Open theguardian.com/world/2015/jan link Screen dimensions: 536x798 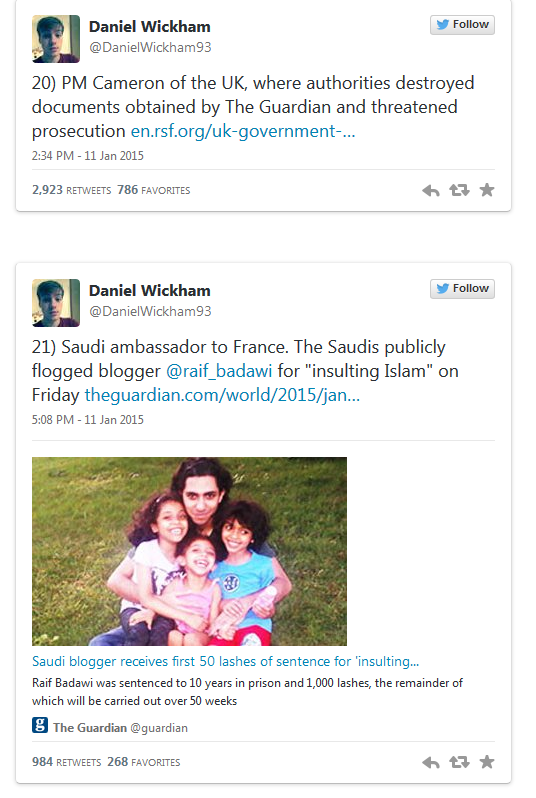coord(222,395)
